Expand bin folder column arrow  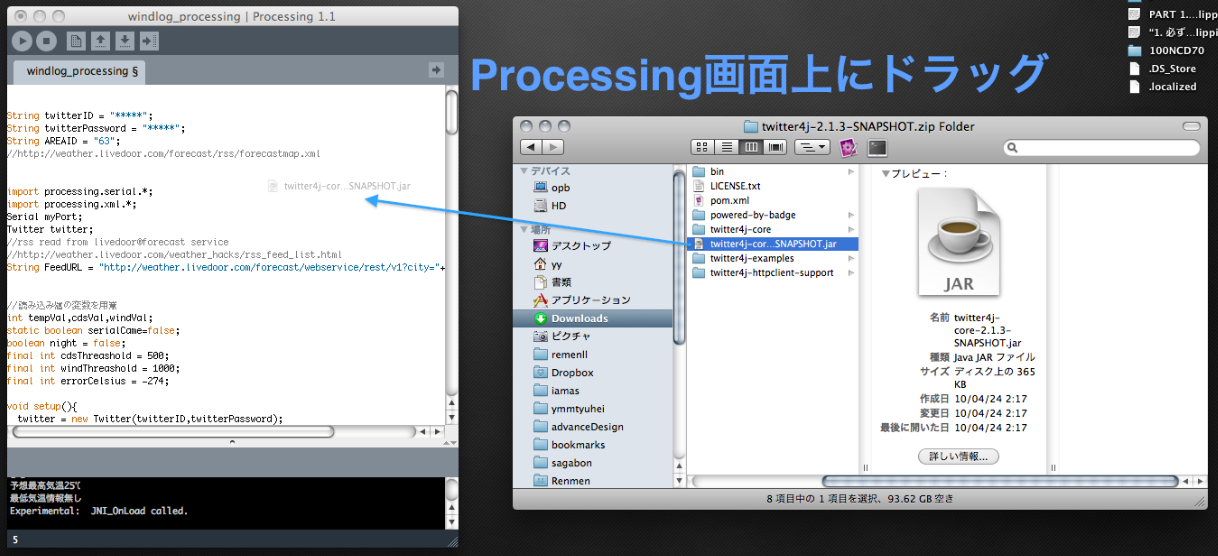click(852, 172)
